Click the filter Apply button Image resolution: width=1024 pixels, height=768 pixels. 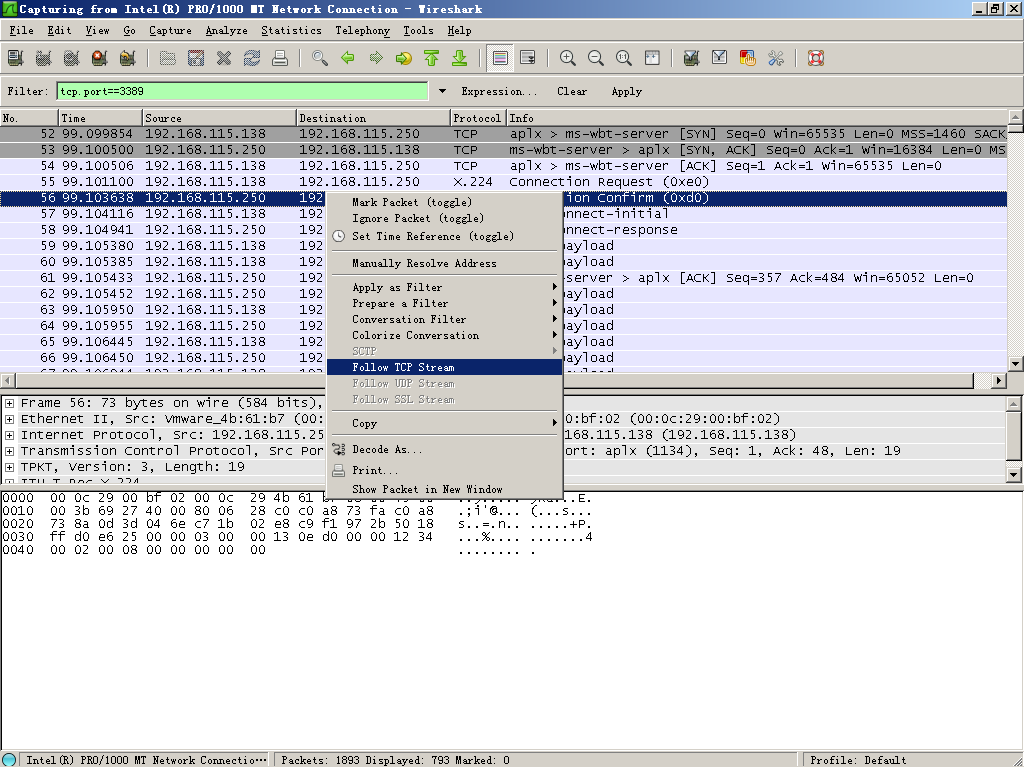[x=626, y=91]
